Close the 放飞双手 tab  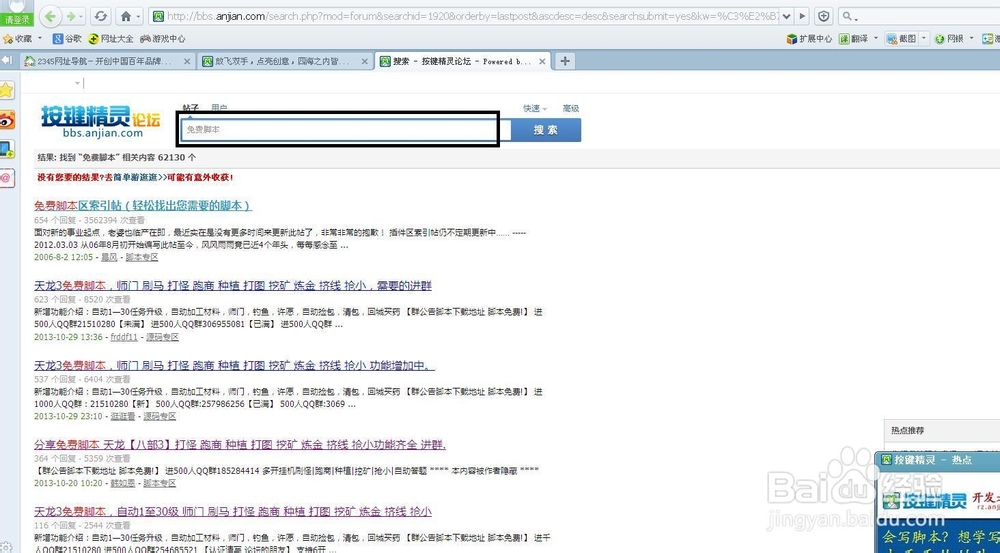(x=365, y=62)
